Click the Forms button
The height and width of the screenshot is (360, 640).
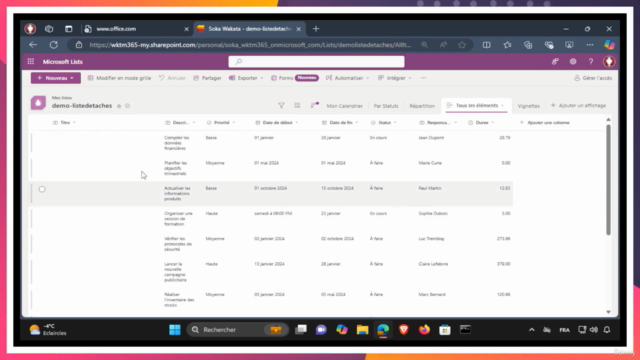point(295,78)
